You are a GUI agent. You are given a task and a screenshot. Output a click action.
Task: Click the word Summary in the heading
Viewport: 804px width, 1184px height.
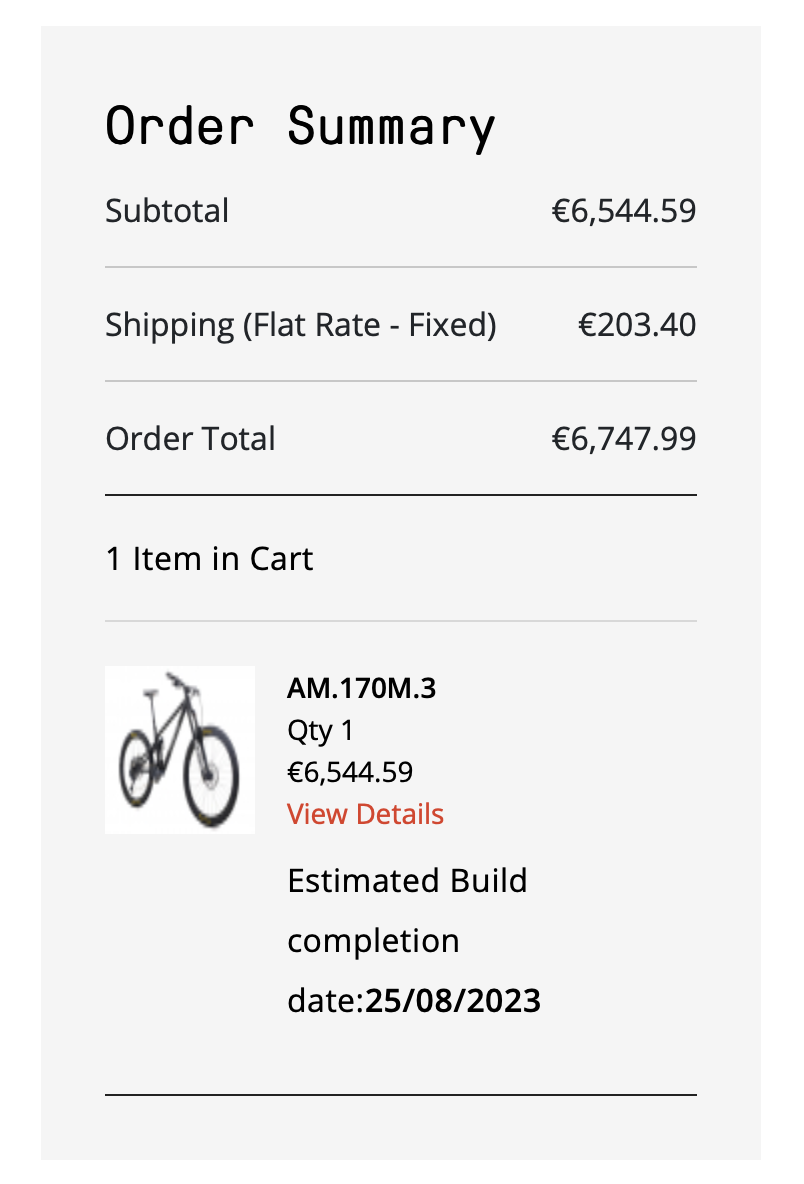(x=391, y=127)
